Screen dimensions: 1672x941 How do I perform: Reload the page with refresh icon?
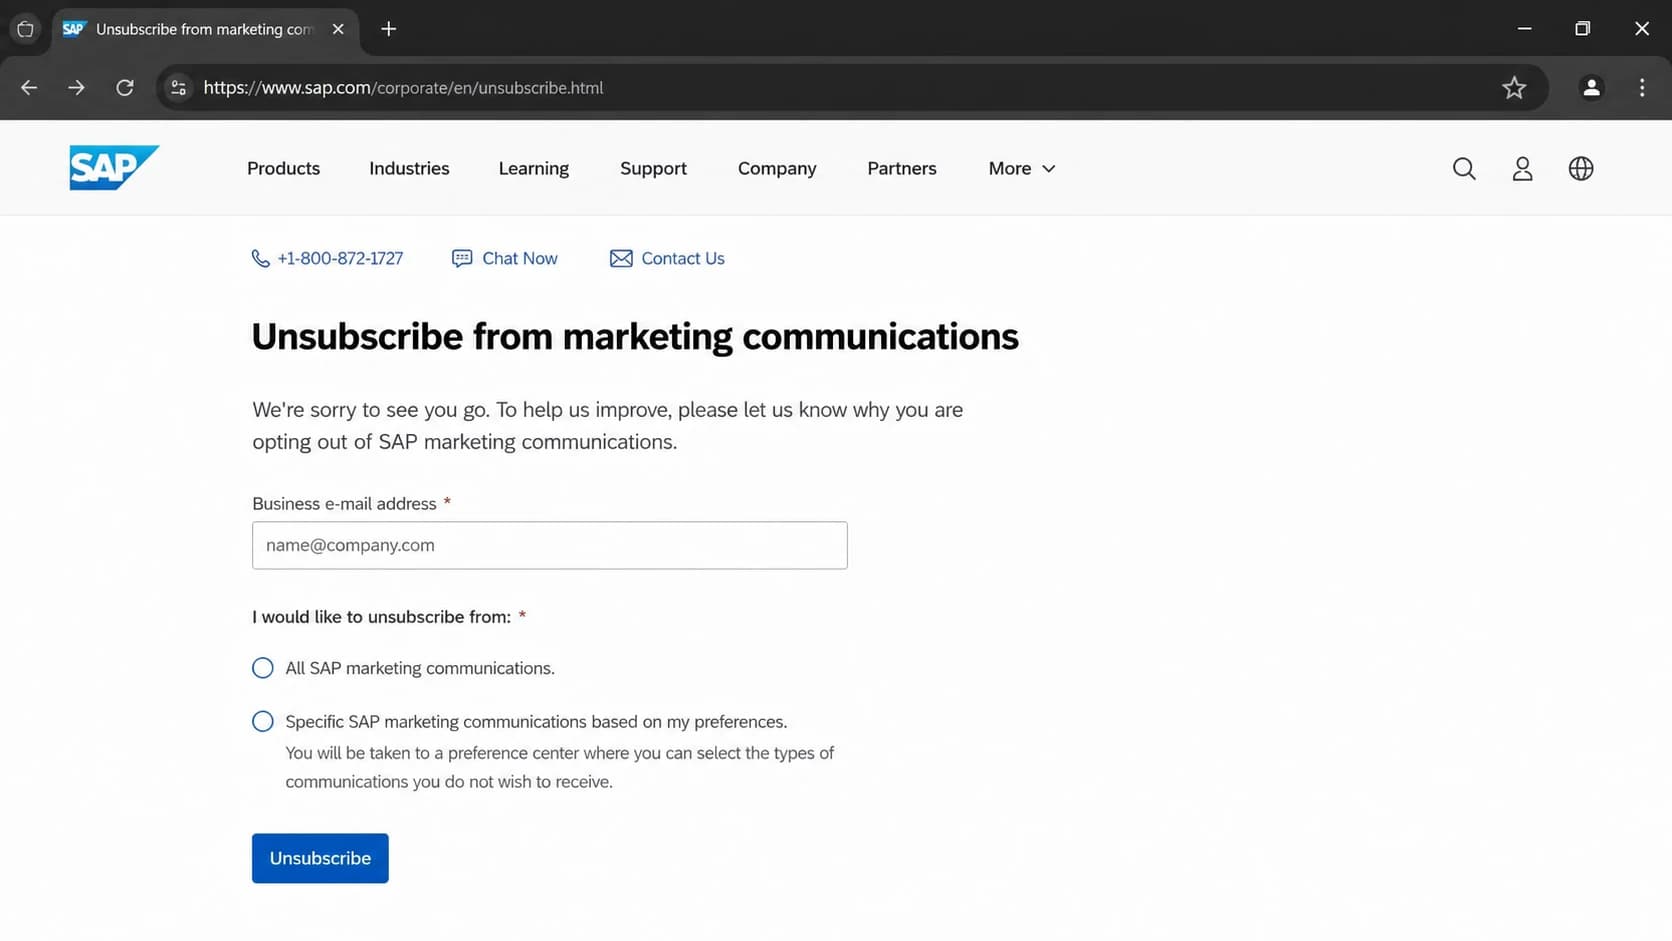(x=125, y=88)
